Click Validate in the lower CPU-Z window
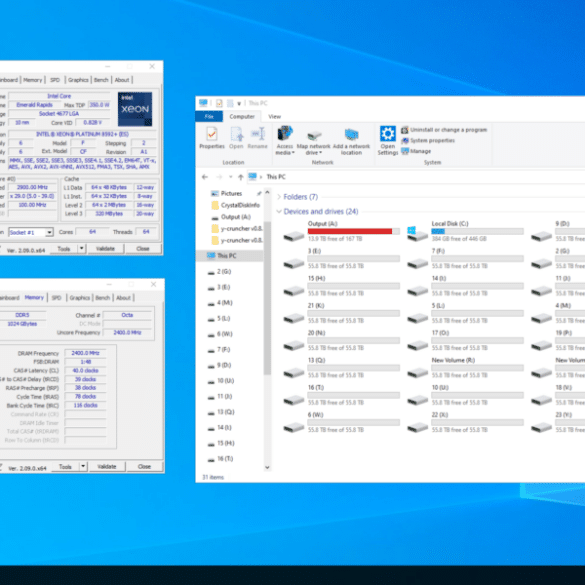Image resolution: width=585 pixels, height=585 pixels. click(107, 466)
